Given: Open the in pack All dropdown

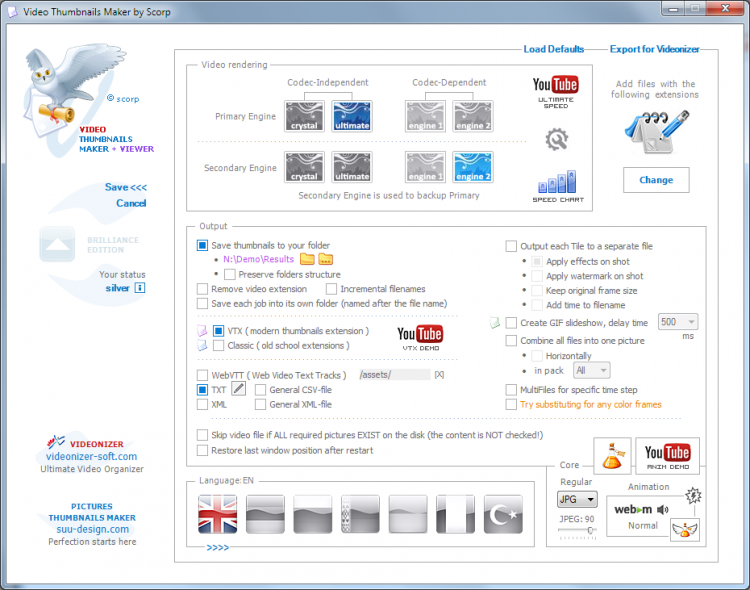Looking at the screenshot, I should 592,370.
